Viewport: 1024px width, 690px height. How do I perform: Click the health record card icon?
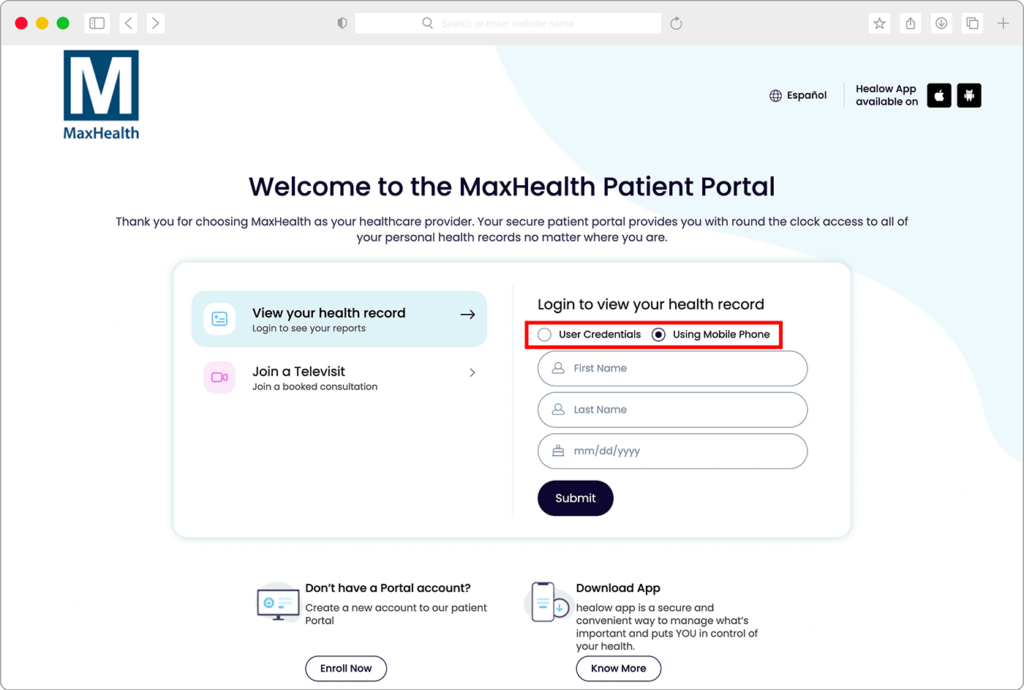coord(219,317)
